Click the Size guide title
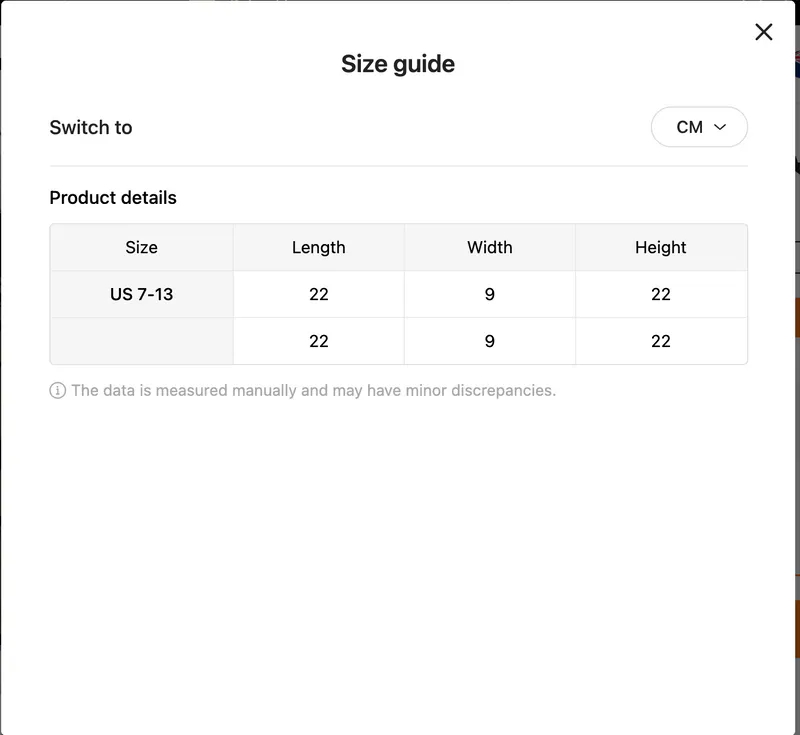800x735 pixels. coord(398,64)
